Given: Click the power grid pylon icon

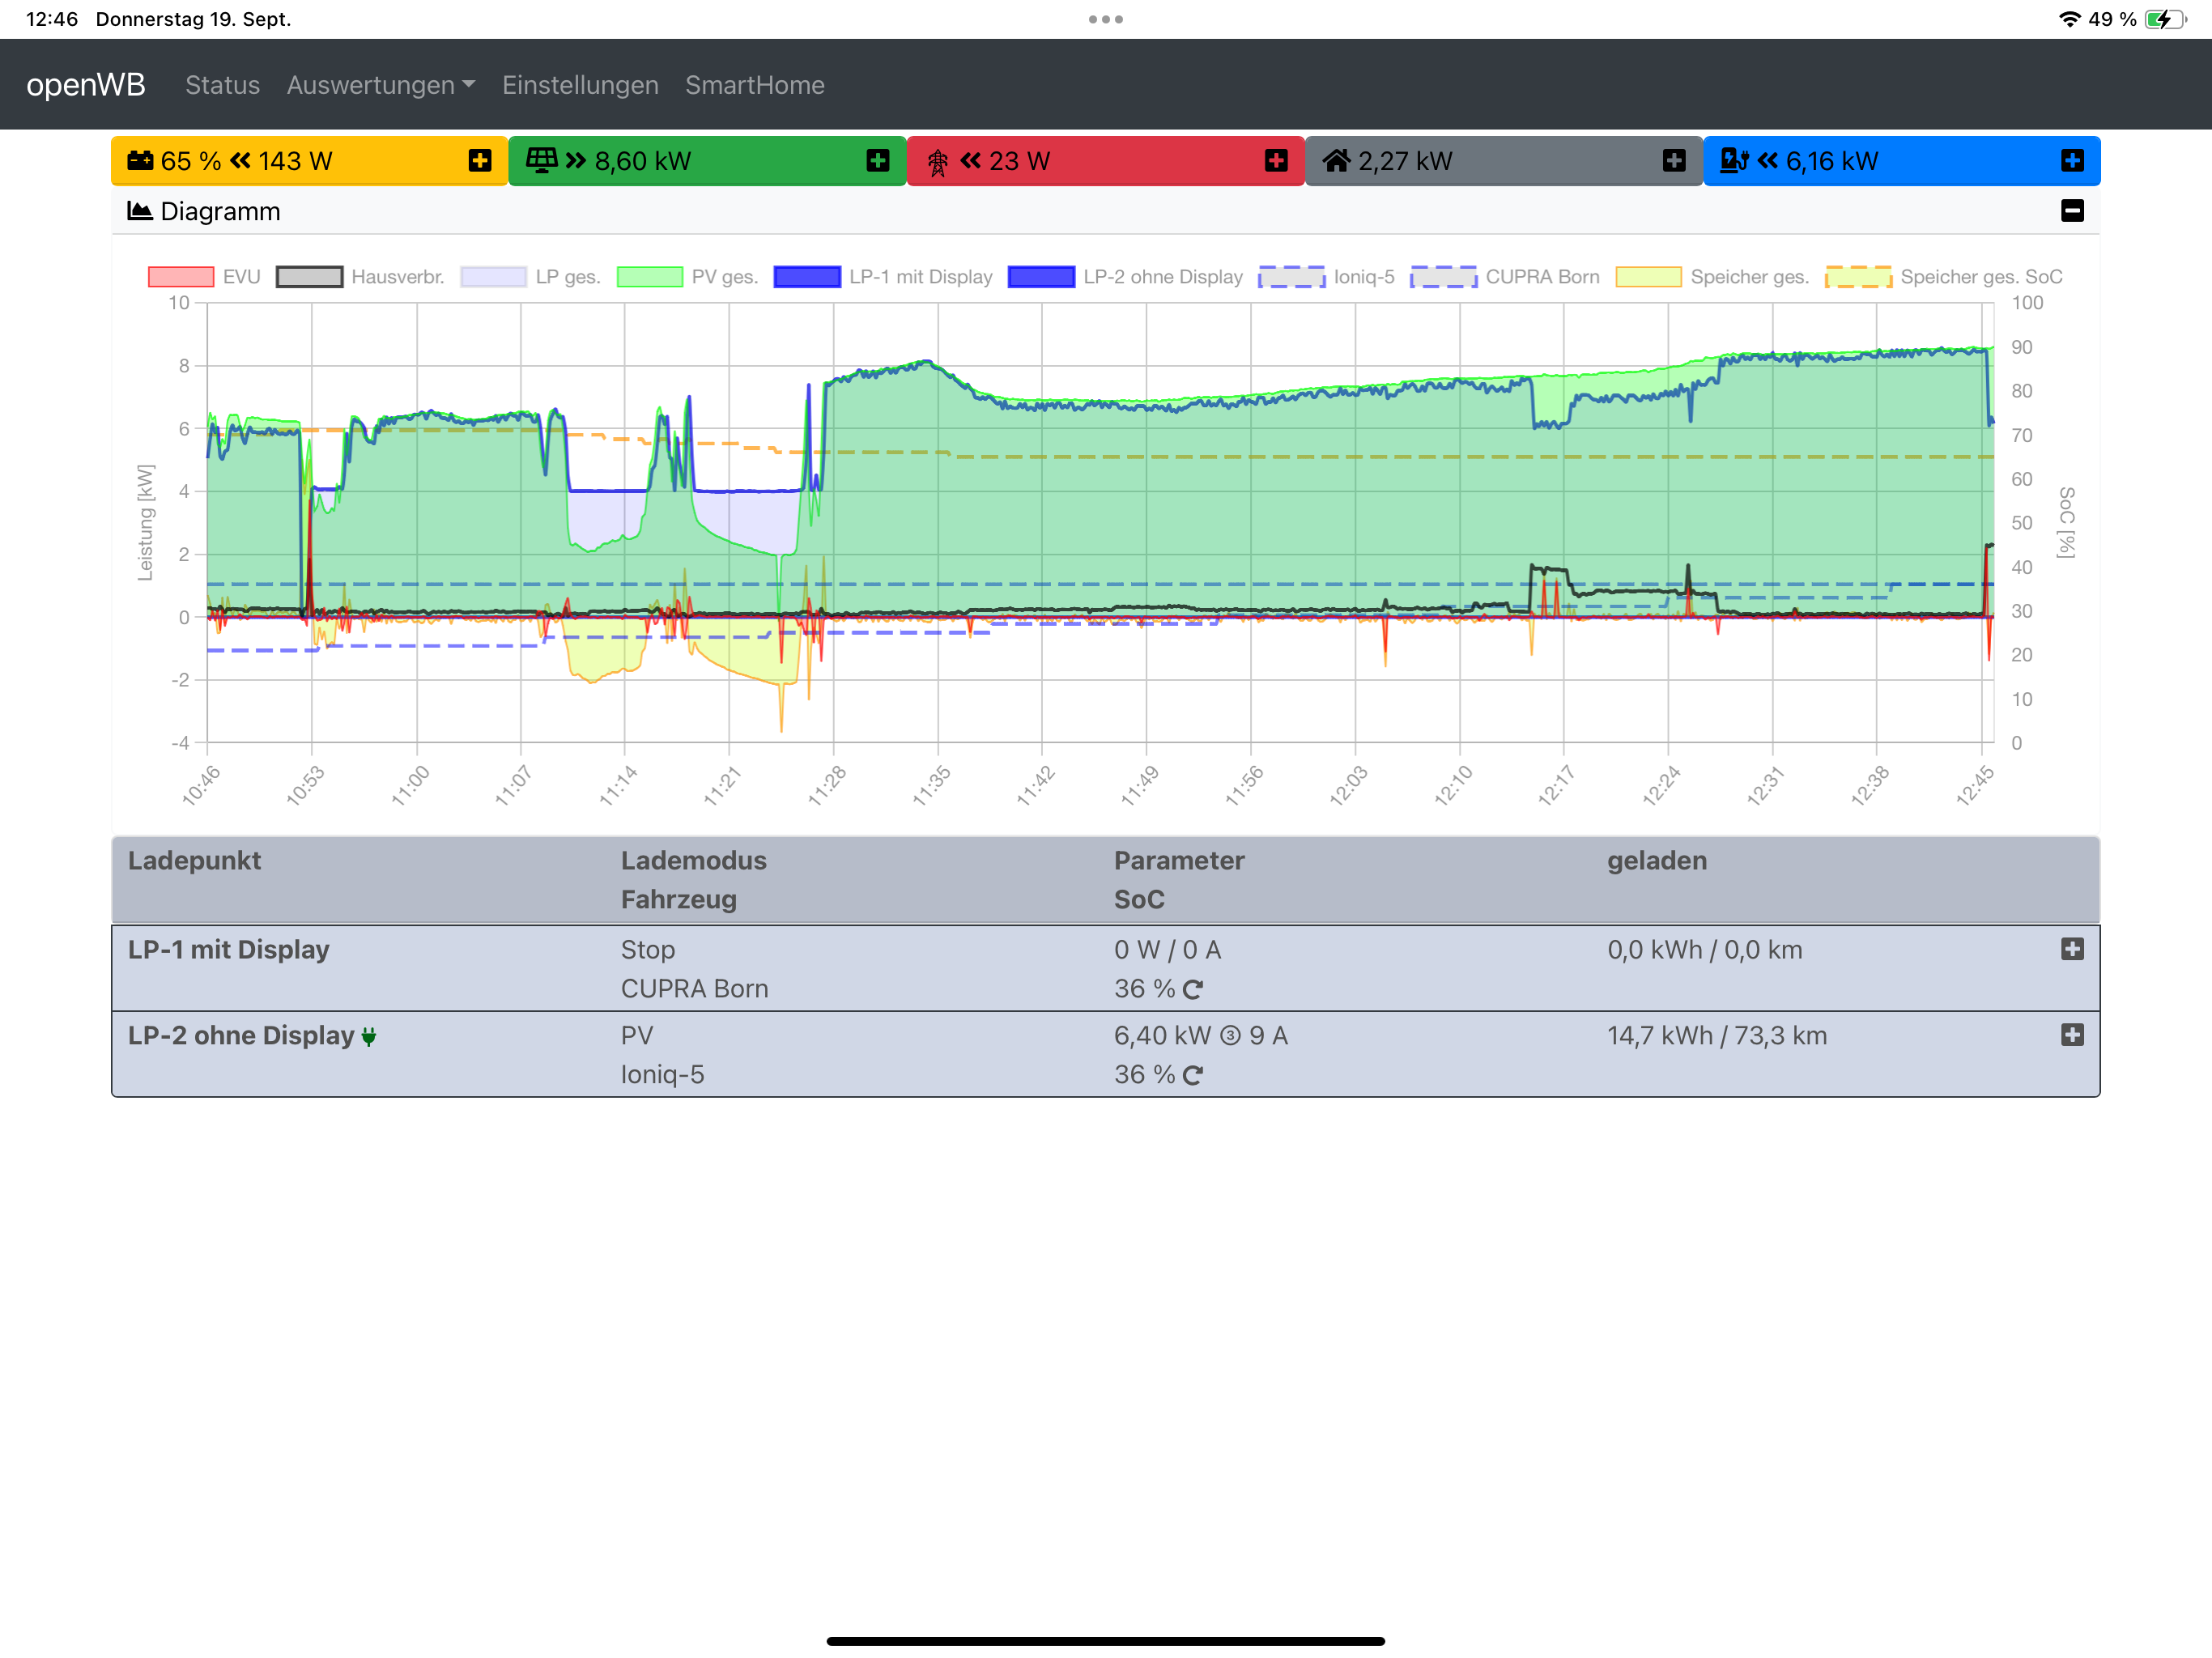Looking at the screenshot, I should tap(937, 162).
